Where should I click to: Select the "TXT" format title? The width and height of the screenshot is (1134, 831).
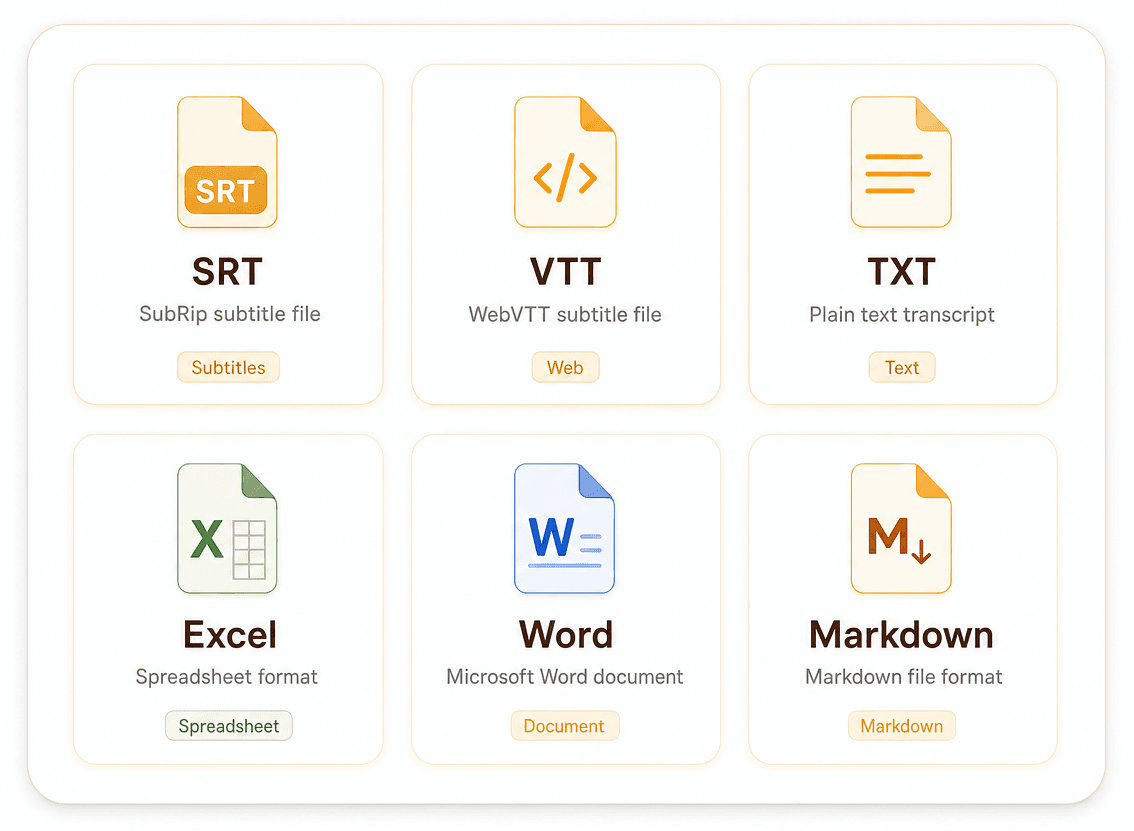[902, 272]
